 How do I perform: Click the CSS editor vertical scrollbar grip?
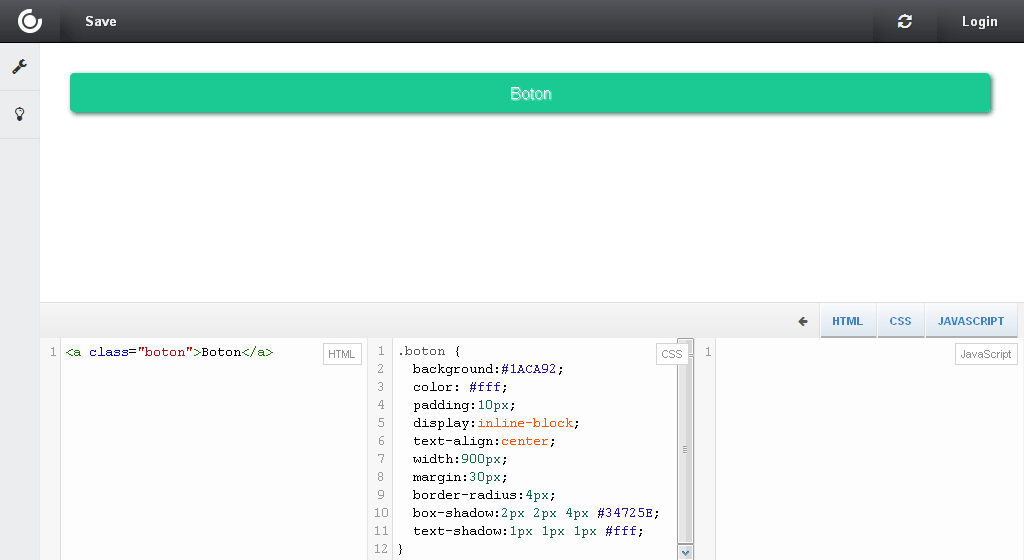click(685, 449)
